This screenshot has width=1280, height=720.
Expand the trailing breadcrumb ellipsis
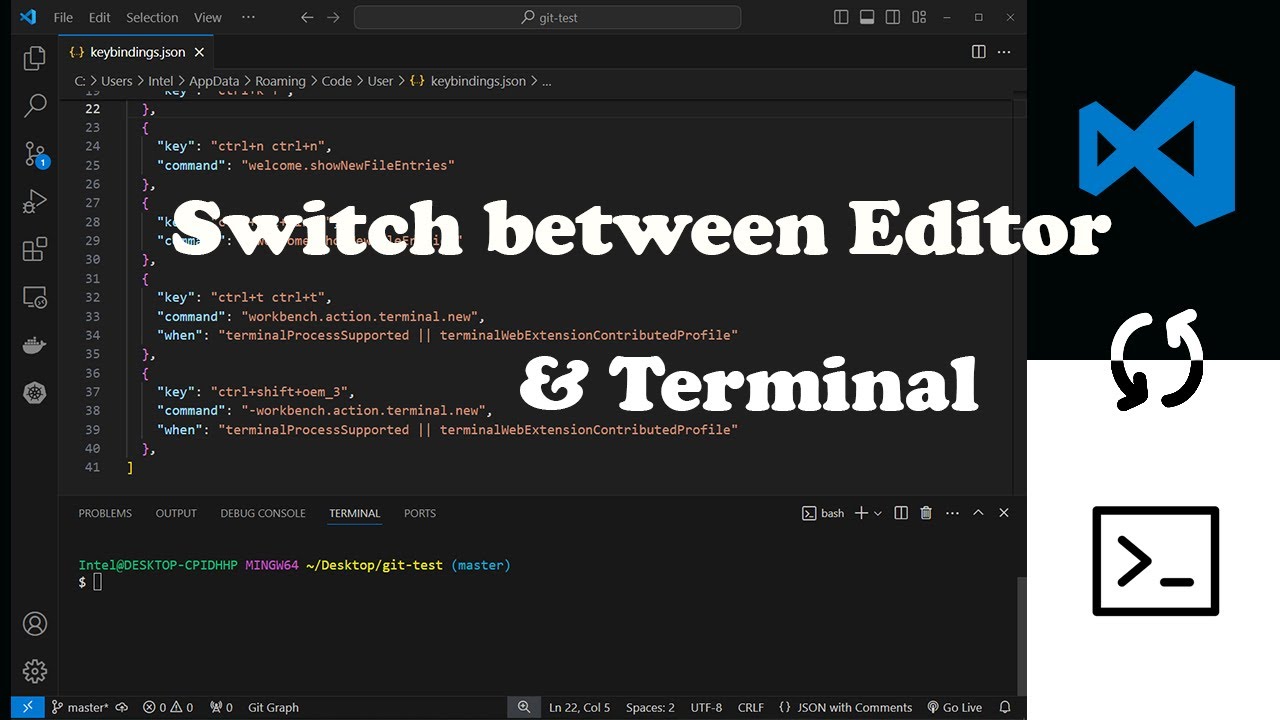point(546,81)
